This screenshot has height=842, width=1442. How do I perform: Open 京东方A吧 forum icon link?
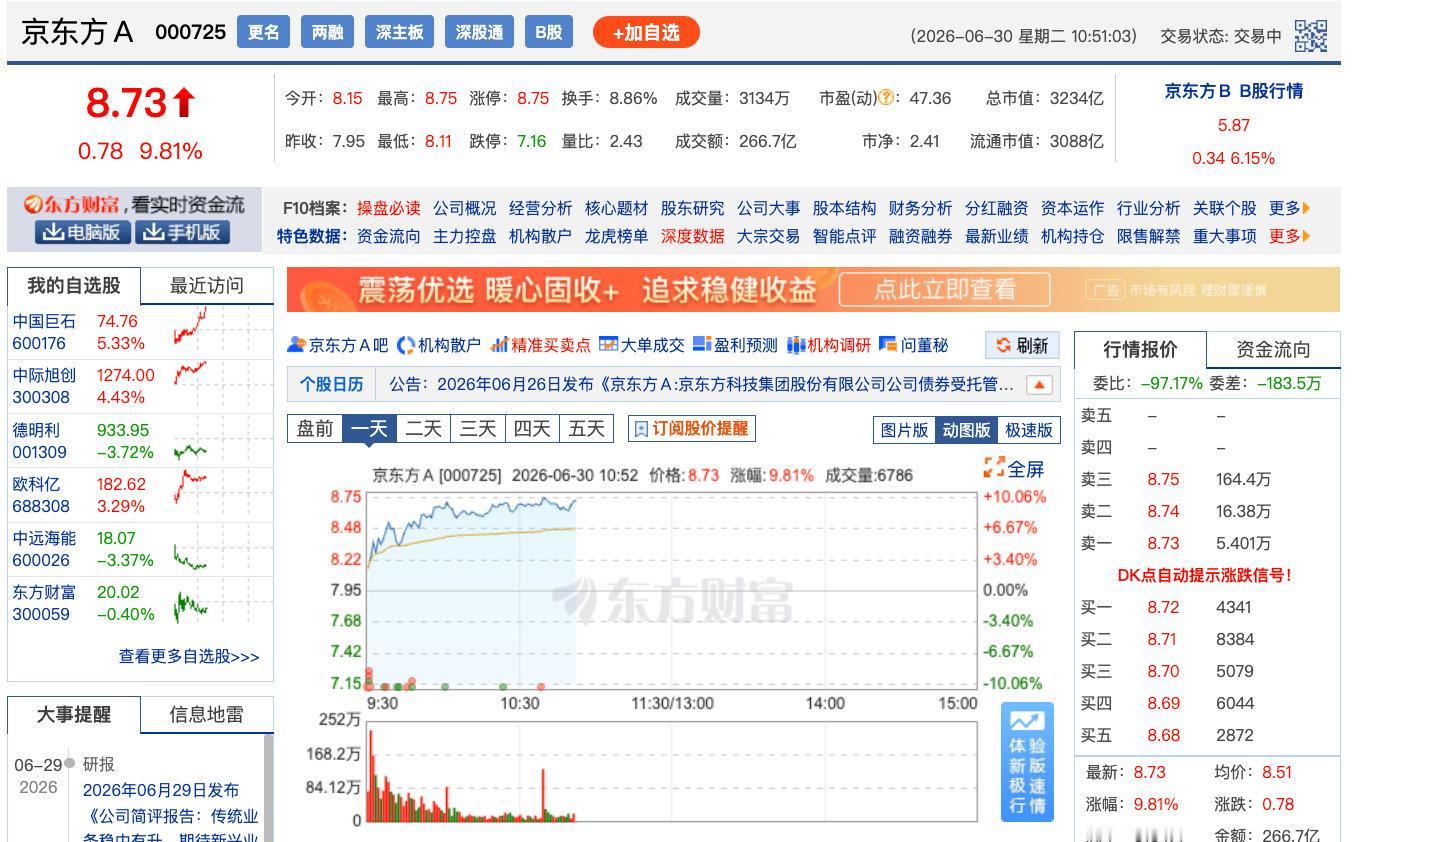[296, 345]
